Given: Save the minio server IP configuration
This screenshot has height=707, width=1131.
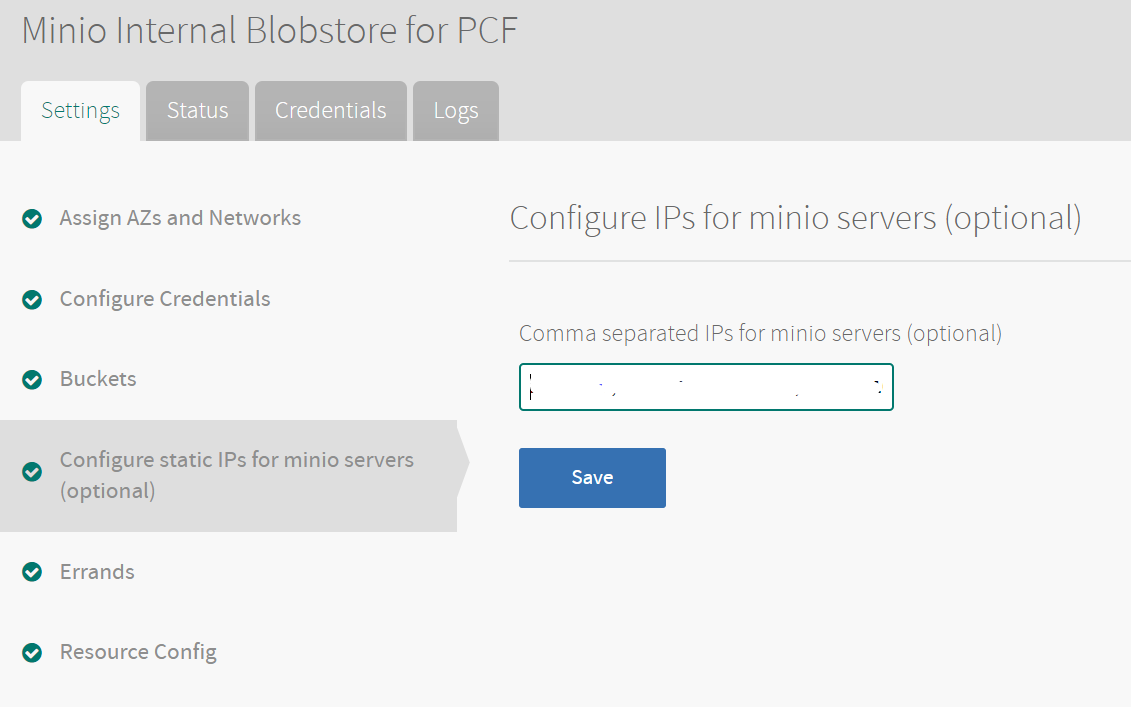Looking at the screenshot, I should tap(592, 478).
